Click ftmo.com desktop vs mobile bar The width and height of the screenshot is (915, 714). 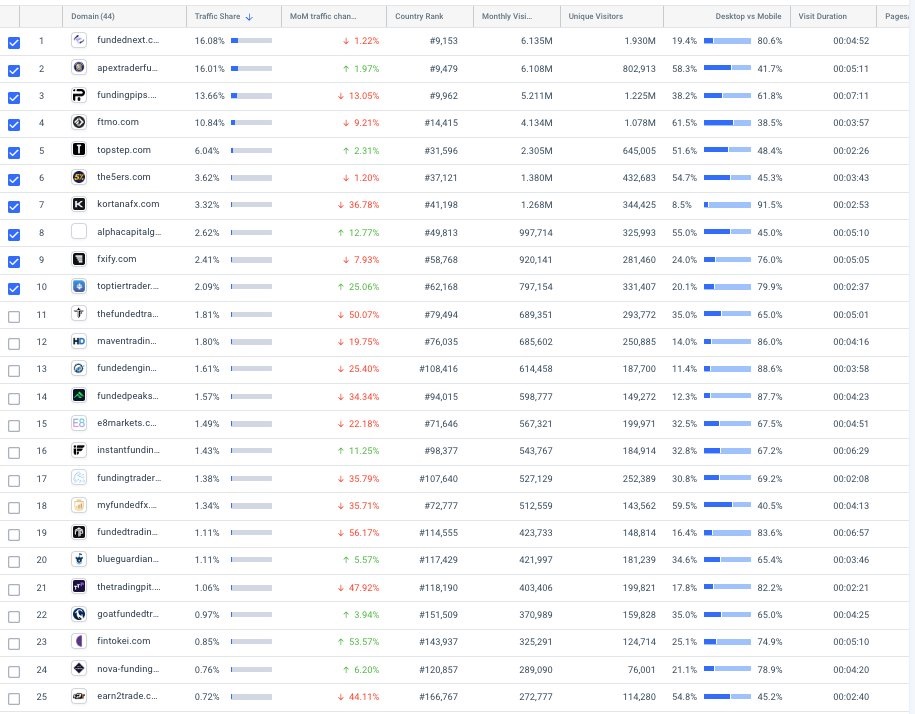click(727, 122)
